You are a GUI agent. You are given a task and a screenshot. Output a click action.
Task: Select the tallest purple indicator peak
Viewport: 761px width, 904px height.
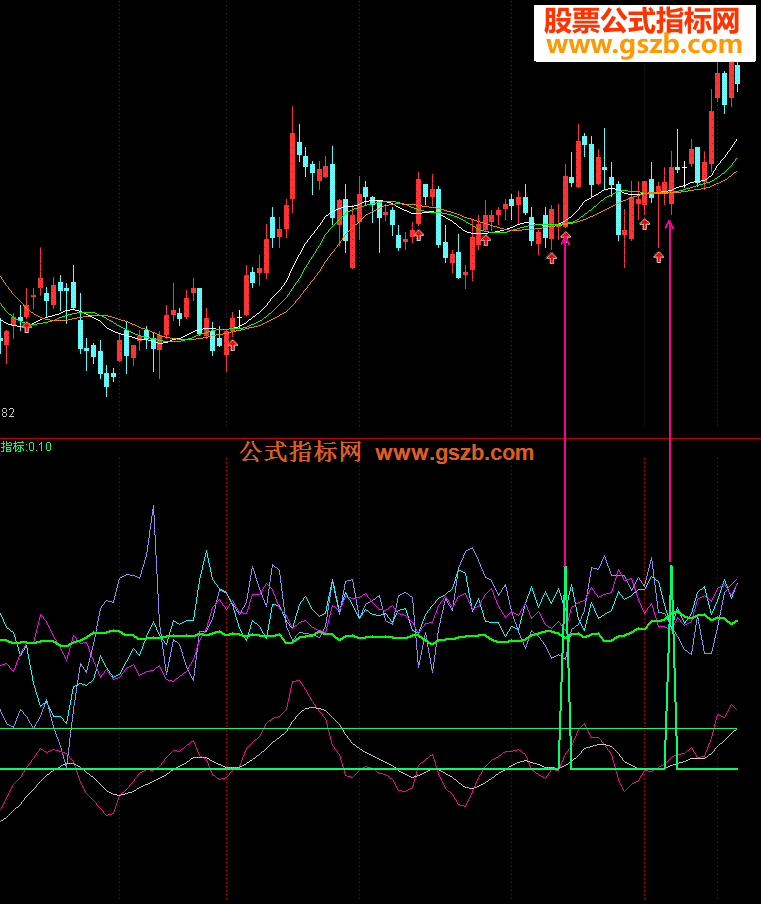click(x=153, y=507)
